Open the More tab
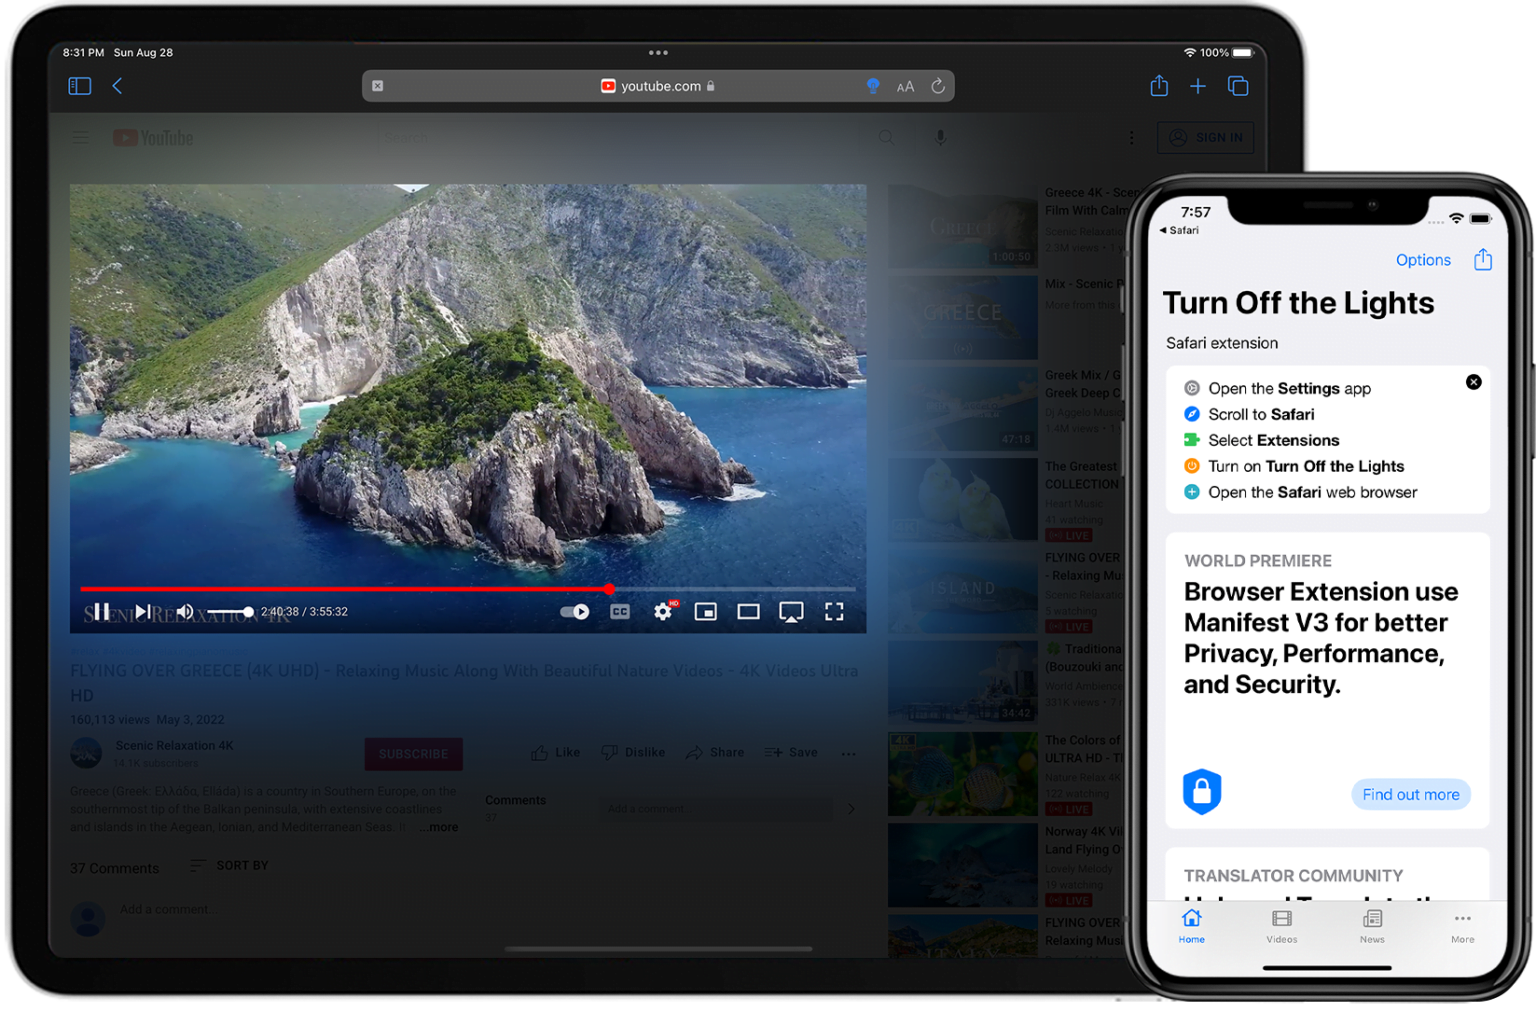Screen dimensions: 1536x1011 click(x=1462, y=926)
